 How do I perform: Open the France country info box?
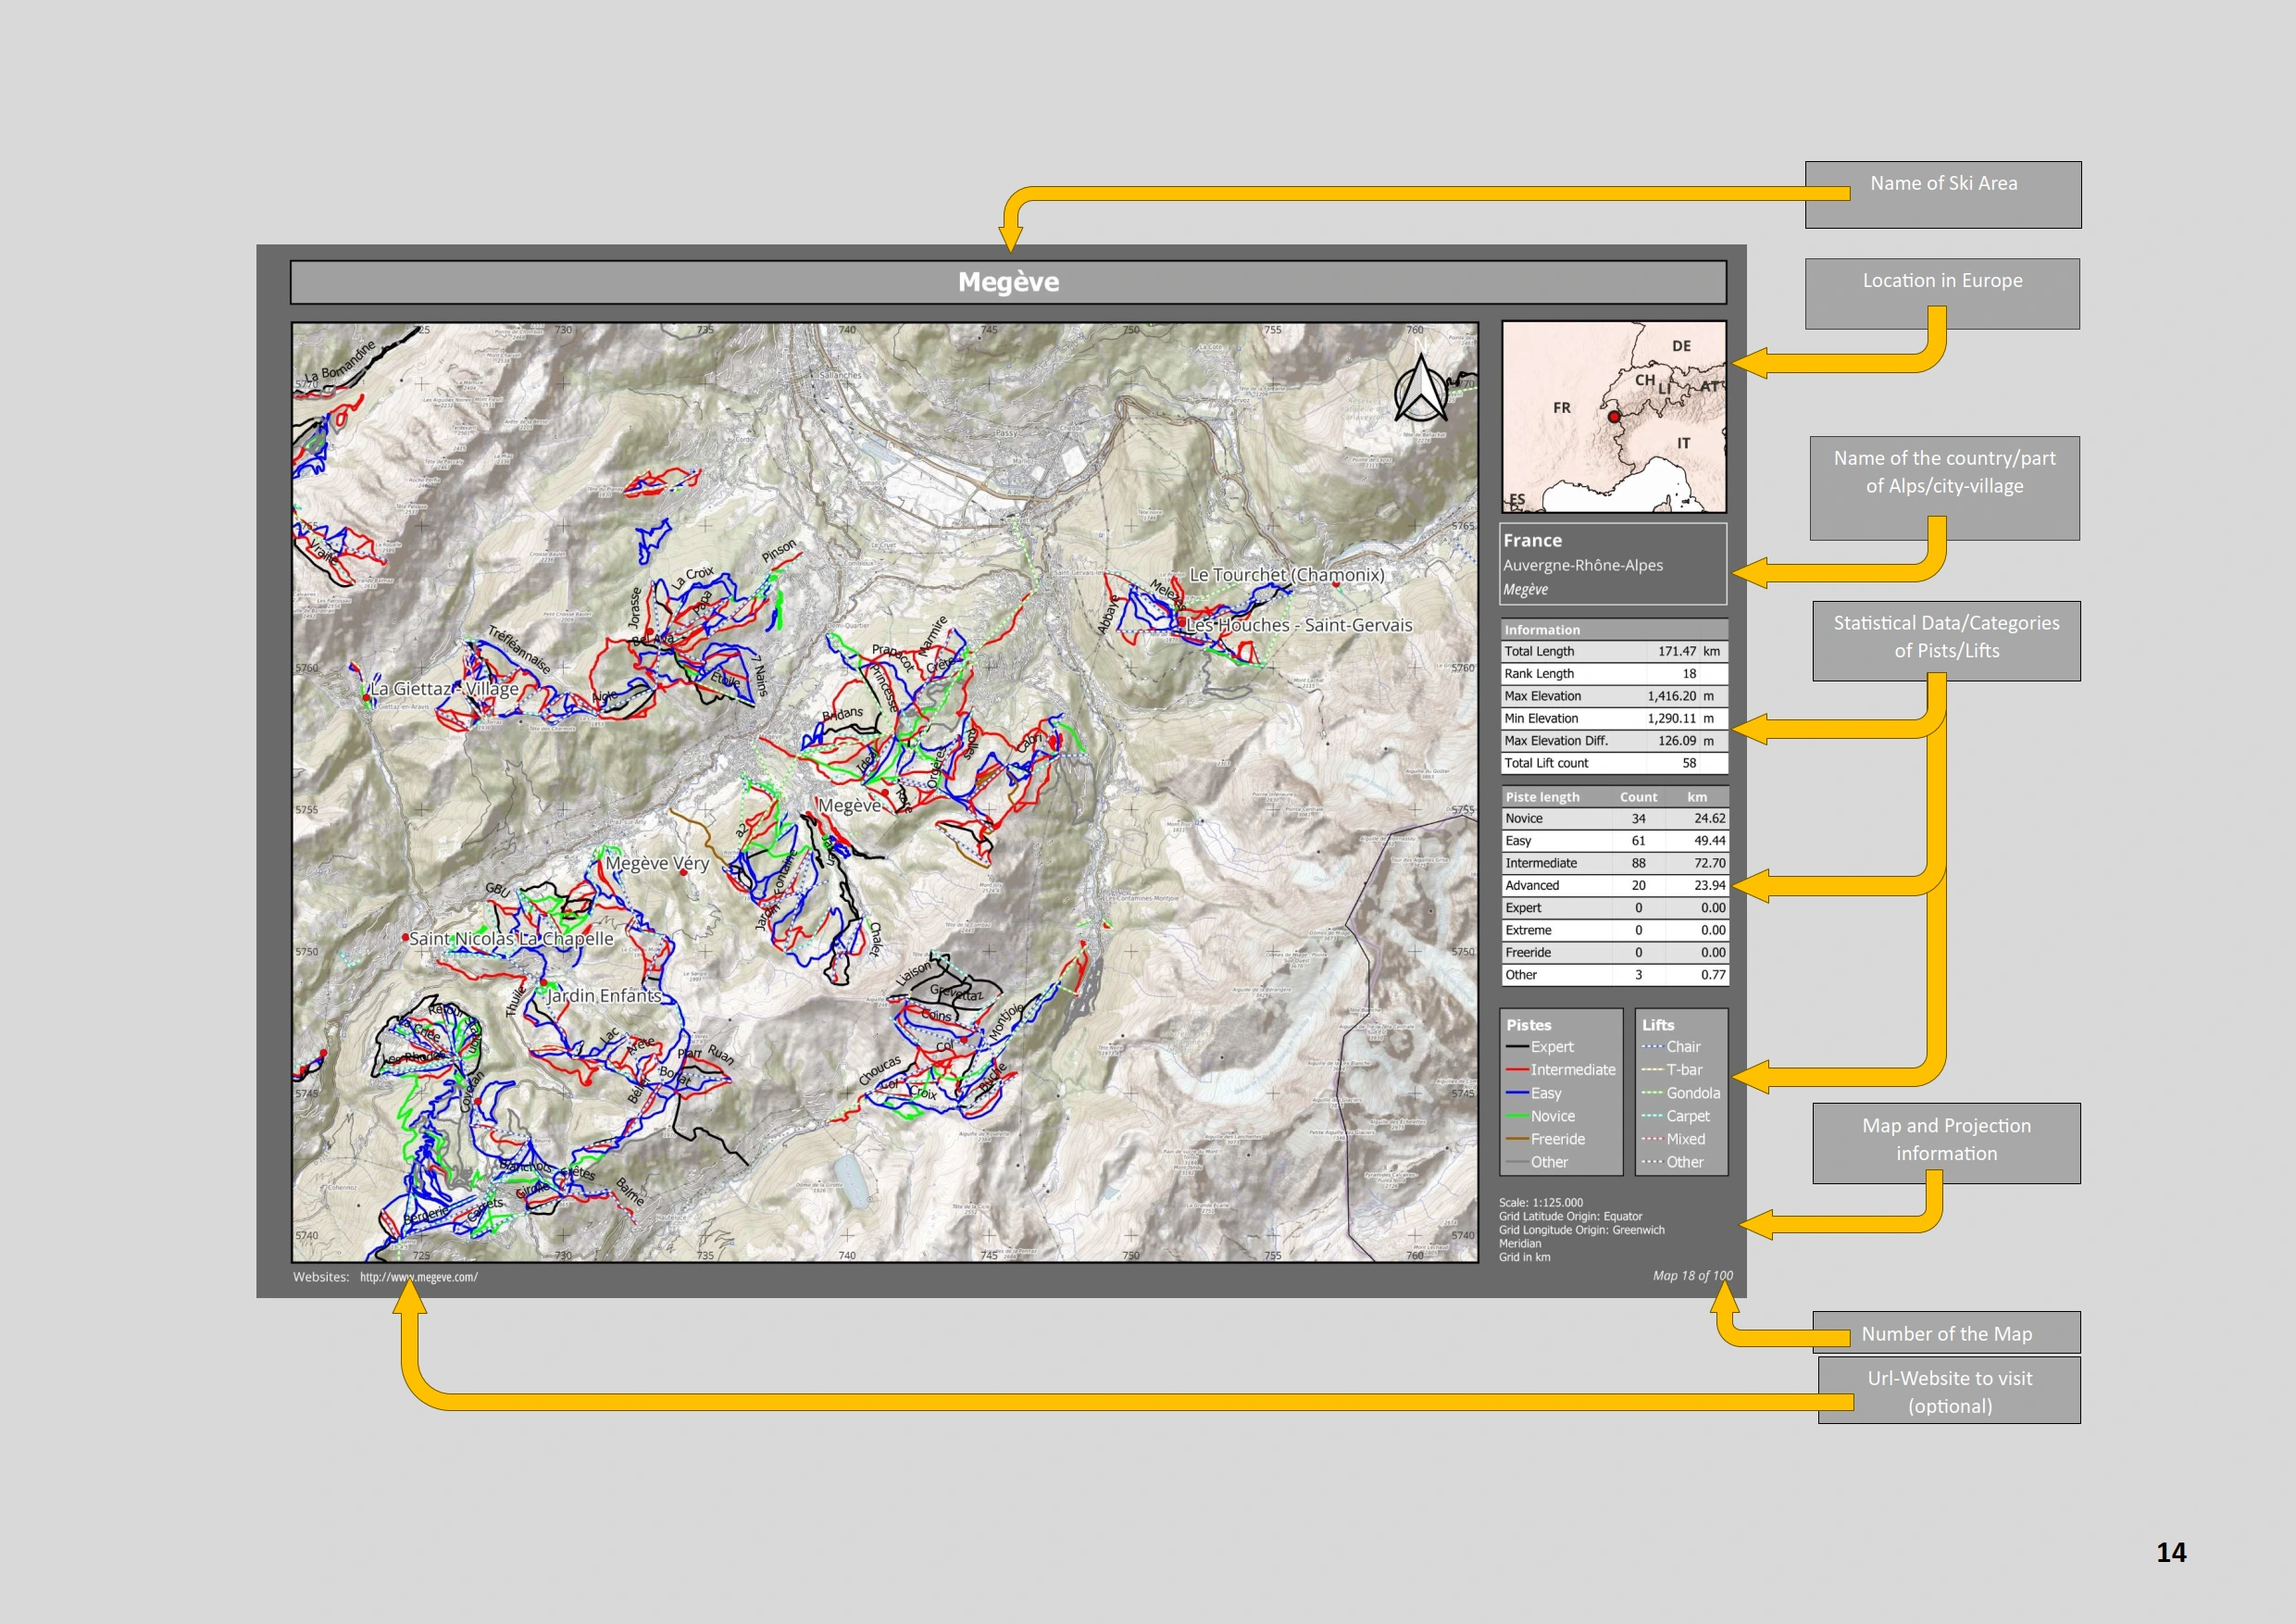(x=1612, y=563)
